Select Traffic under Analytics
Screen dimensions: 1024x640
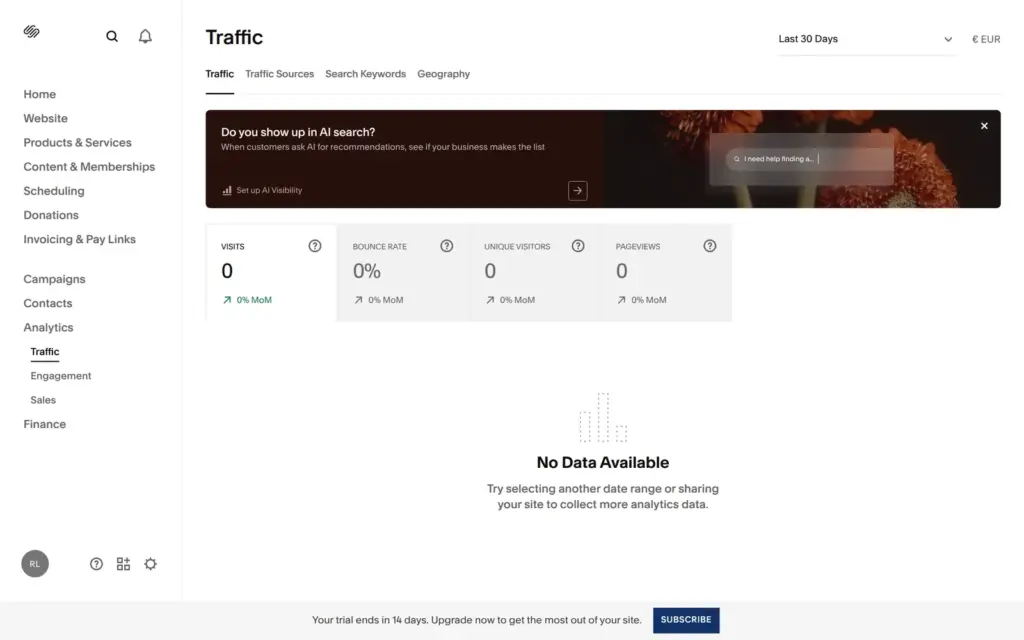(x=44, y=351)
